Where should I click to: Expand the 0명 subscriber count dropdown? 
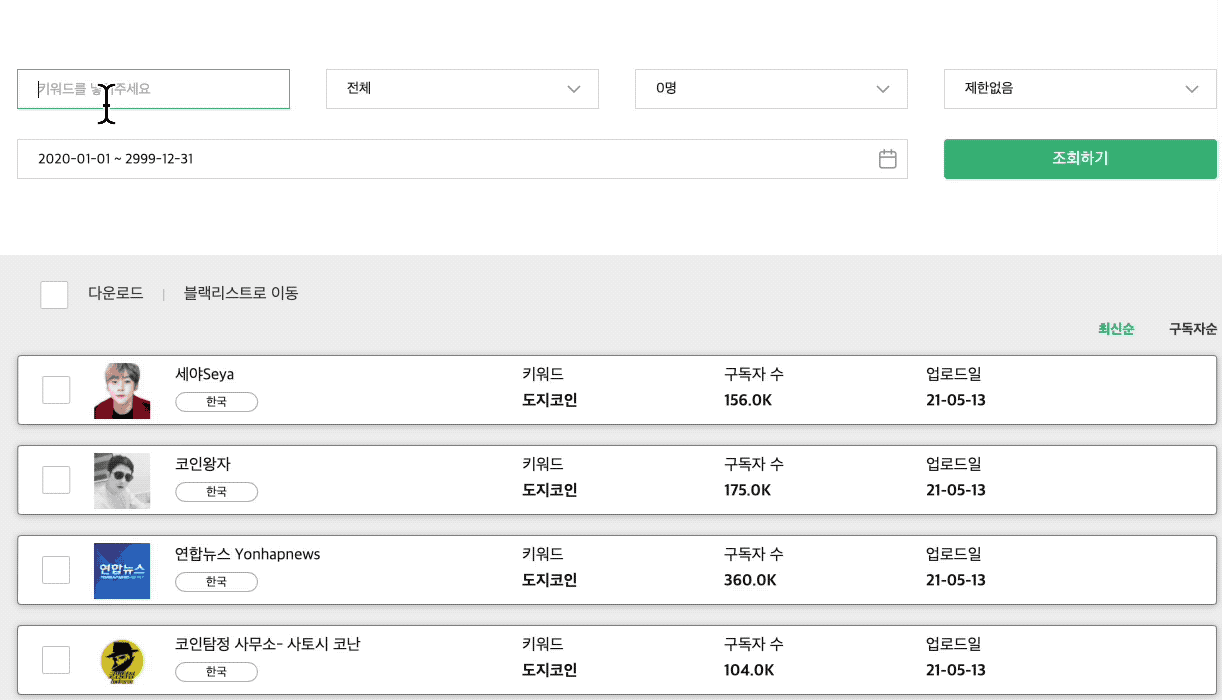coord(771,88)
